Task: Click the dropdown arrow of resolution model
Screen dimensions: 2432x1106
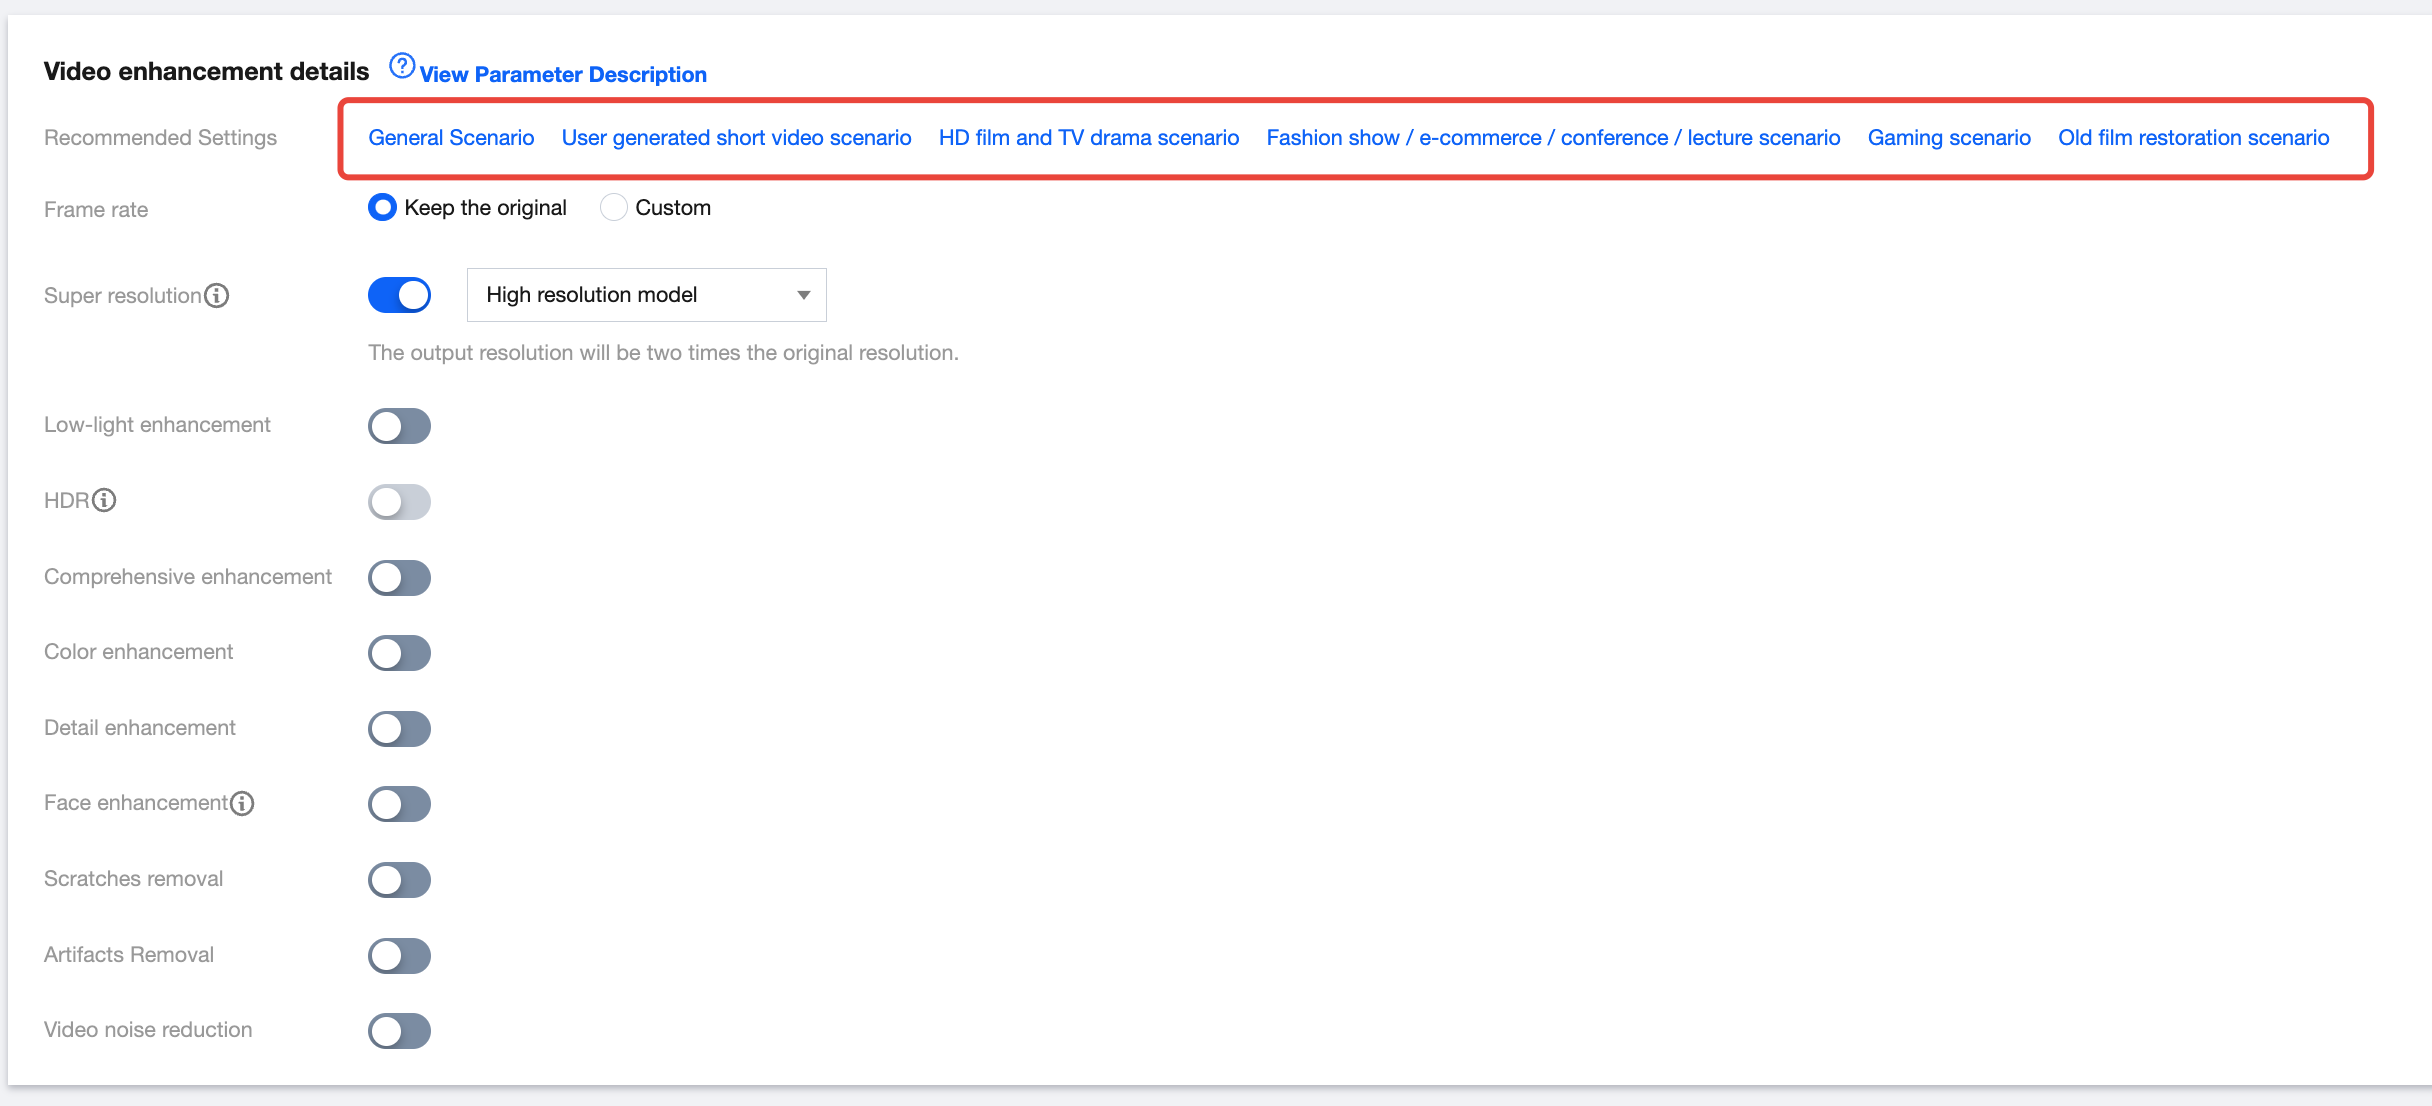Action: click(803, 295)
